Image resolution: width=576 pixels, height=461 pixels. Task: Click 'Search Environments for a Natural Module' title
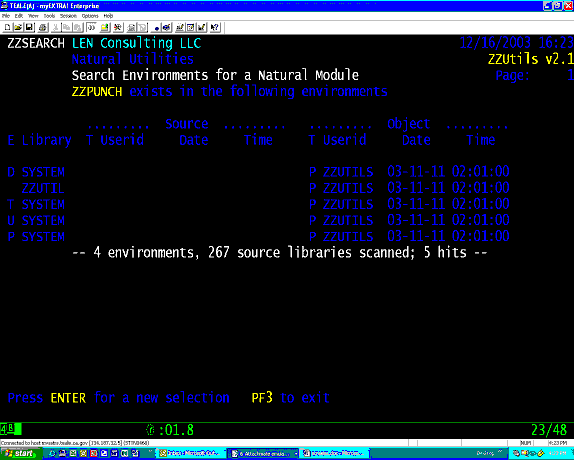pos(215,75)
